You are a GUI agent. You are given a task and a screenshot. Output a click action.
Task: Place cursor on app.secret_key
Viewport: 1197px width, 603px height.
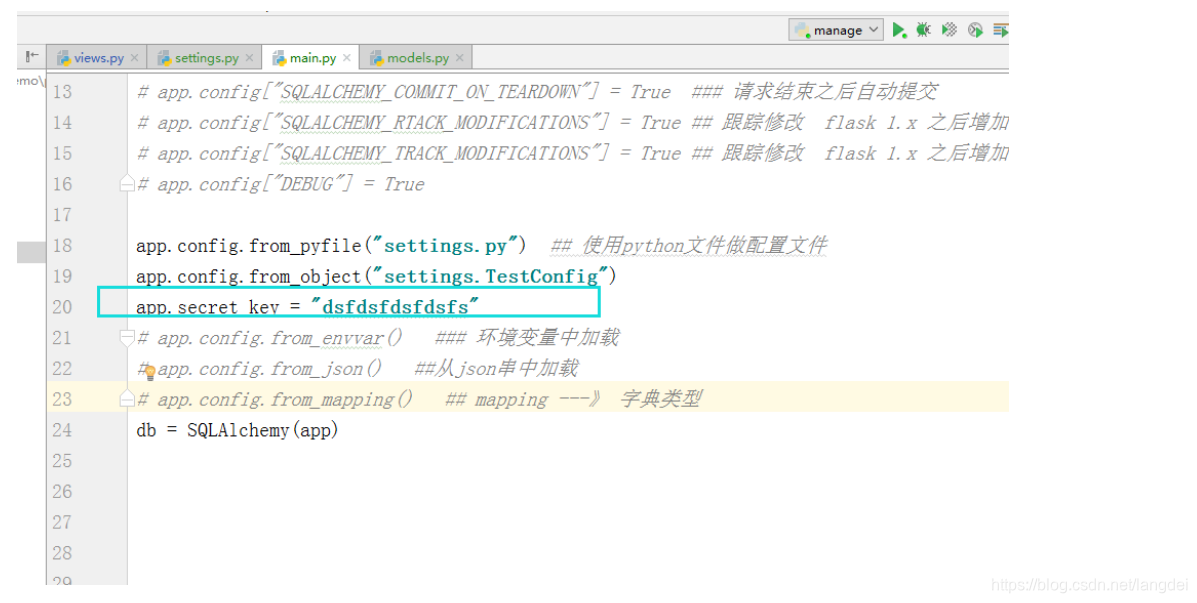(208, 308)
